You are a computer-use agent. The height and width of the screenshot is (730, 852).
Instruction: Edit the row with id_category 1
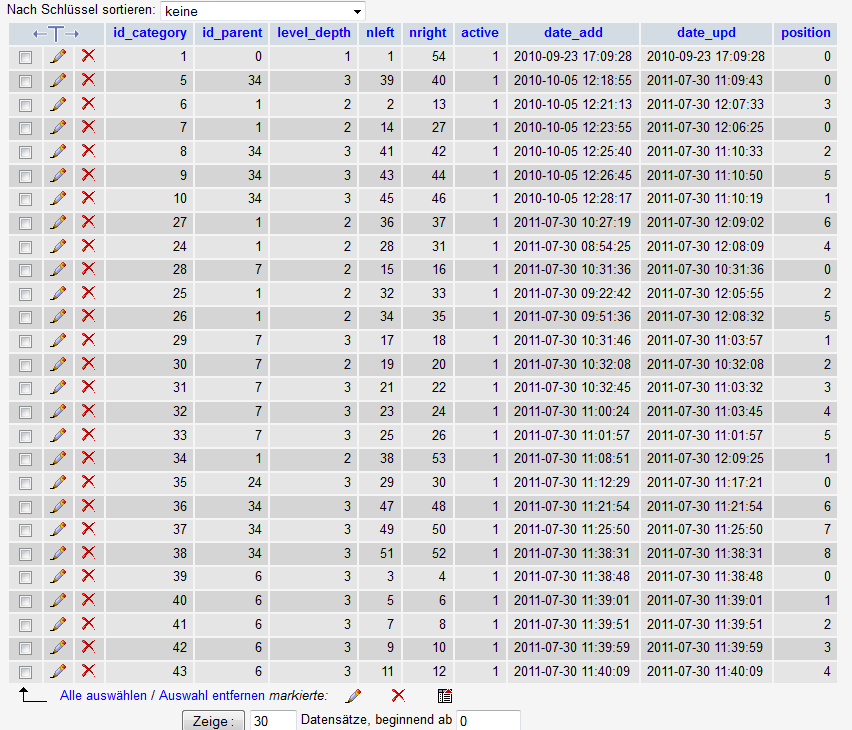[x=58, y=56]
